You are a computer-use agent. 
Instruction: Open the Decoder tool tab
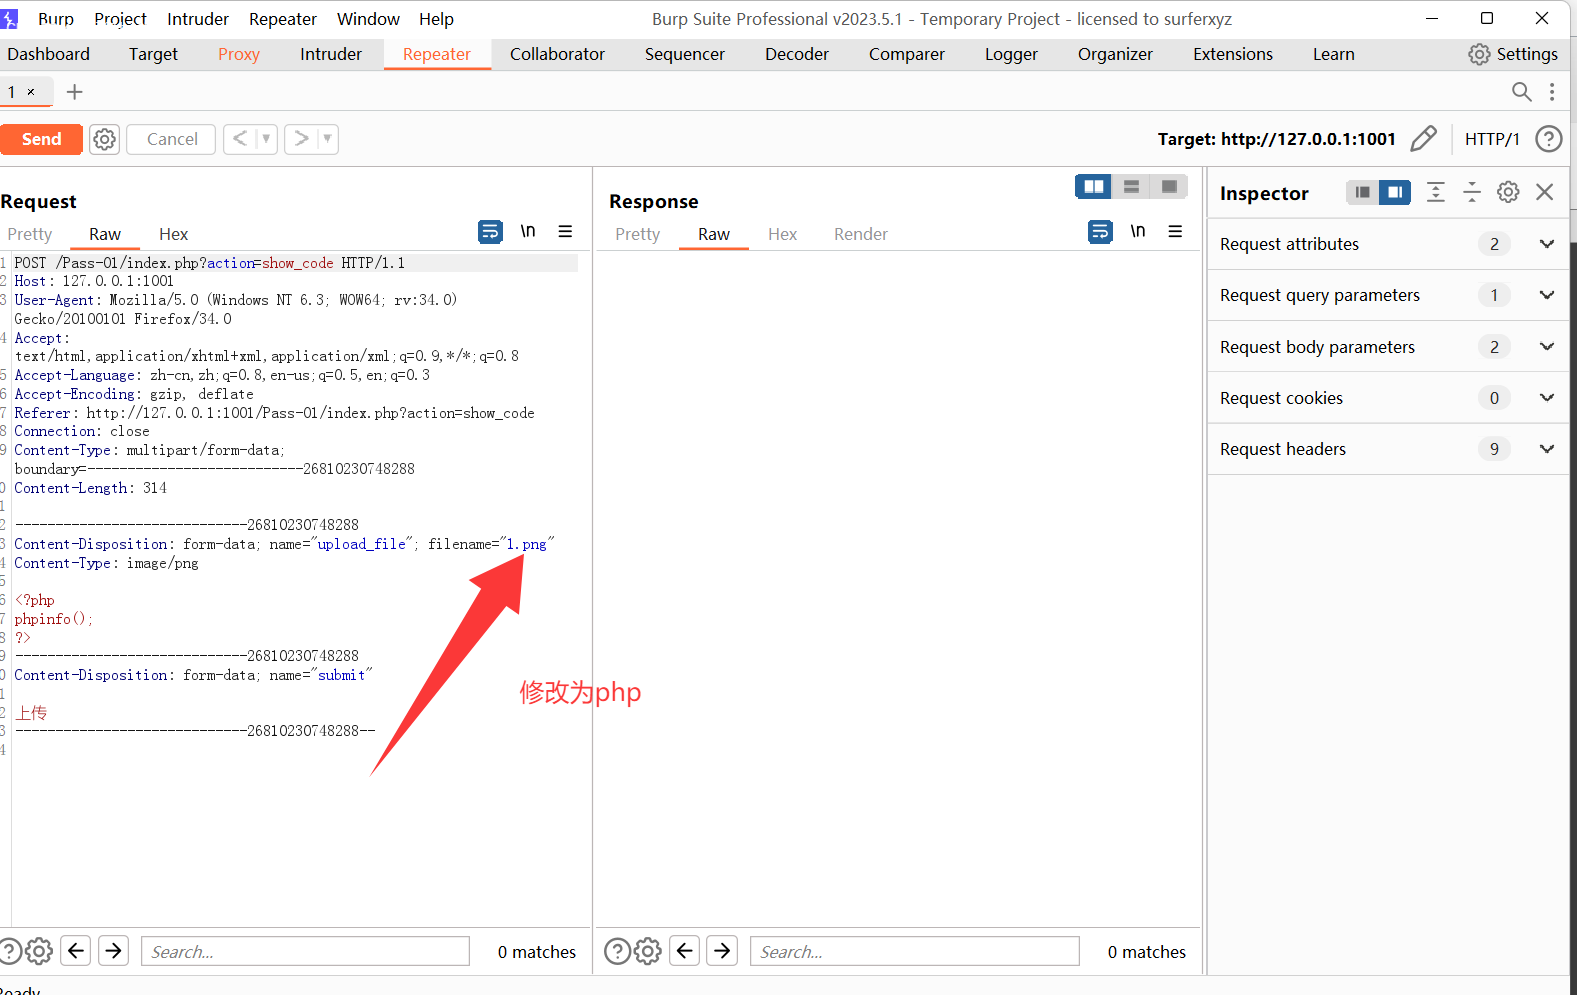(x=796, y=54)
